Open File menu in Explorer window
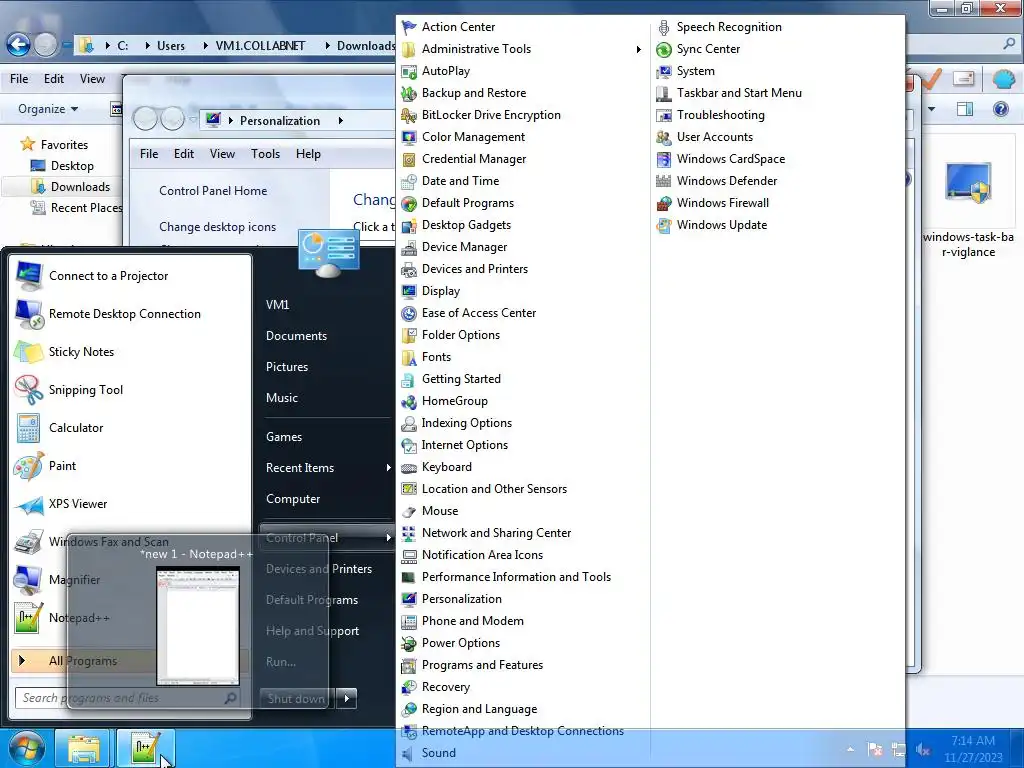Viewport: 1024px width, 768px height. tap(19, 79)
